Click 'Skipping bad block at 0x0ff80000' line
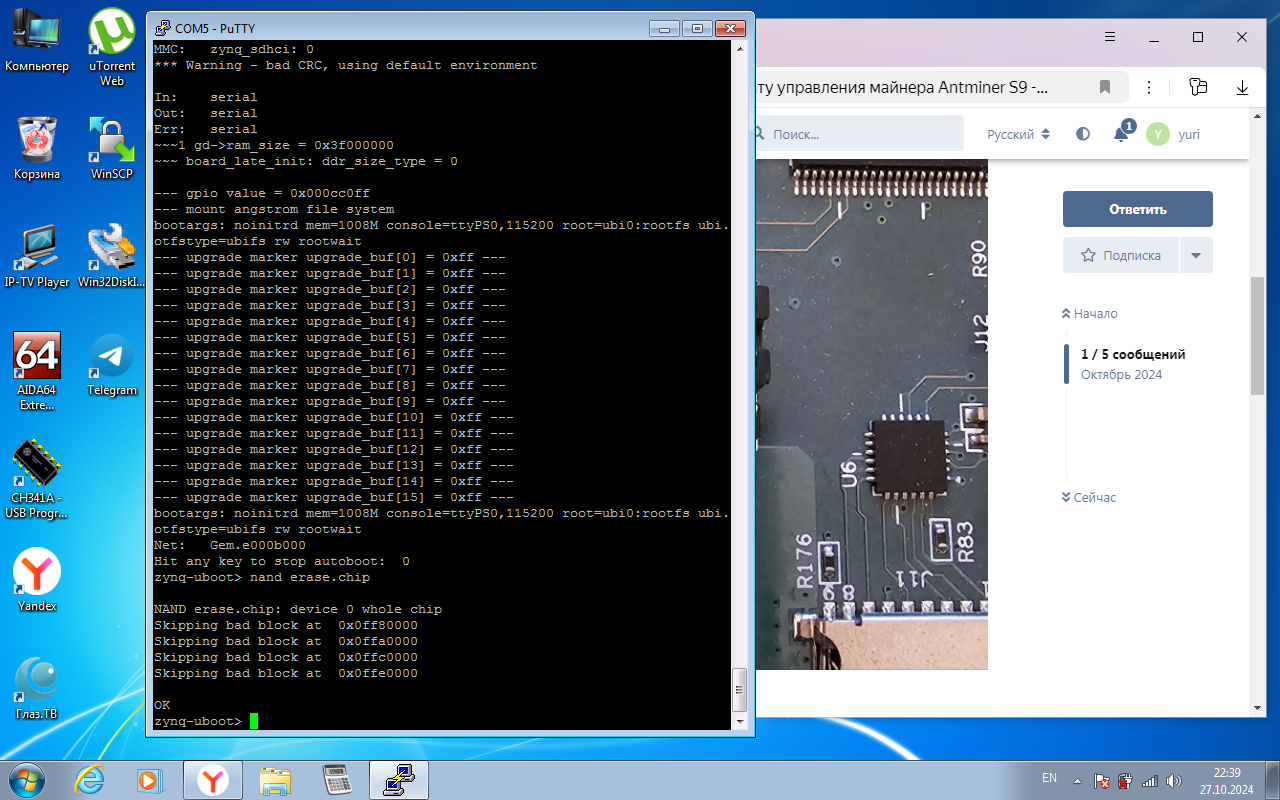The width and height of the screenshot is (1280, 800). pyautogui.click(x=286, y=625)
